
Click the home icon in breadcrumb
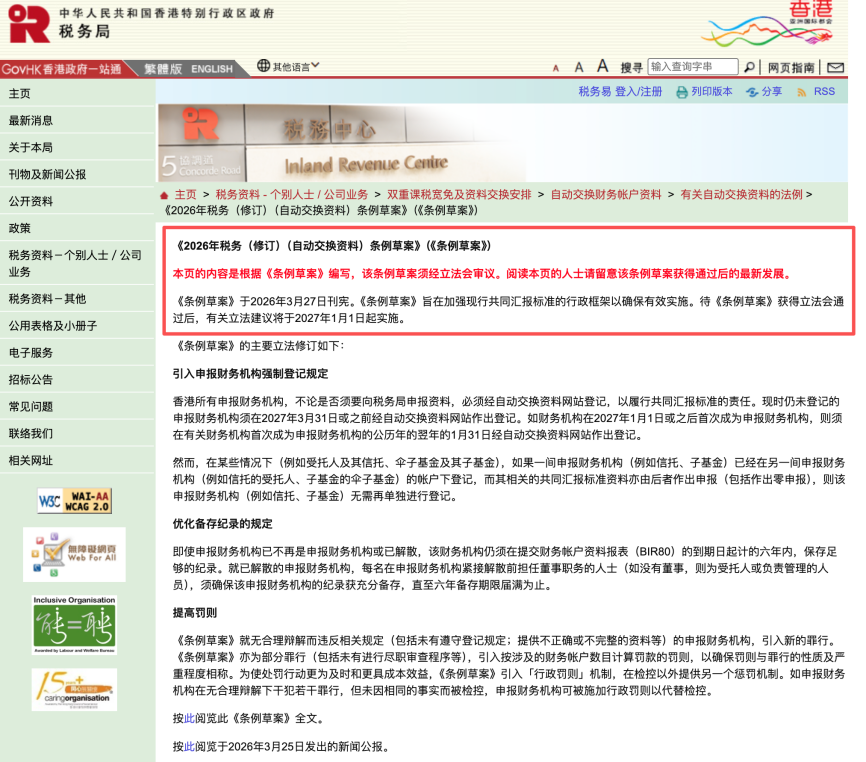coord(164,194)
